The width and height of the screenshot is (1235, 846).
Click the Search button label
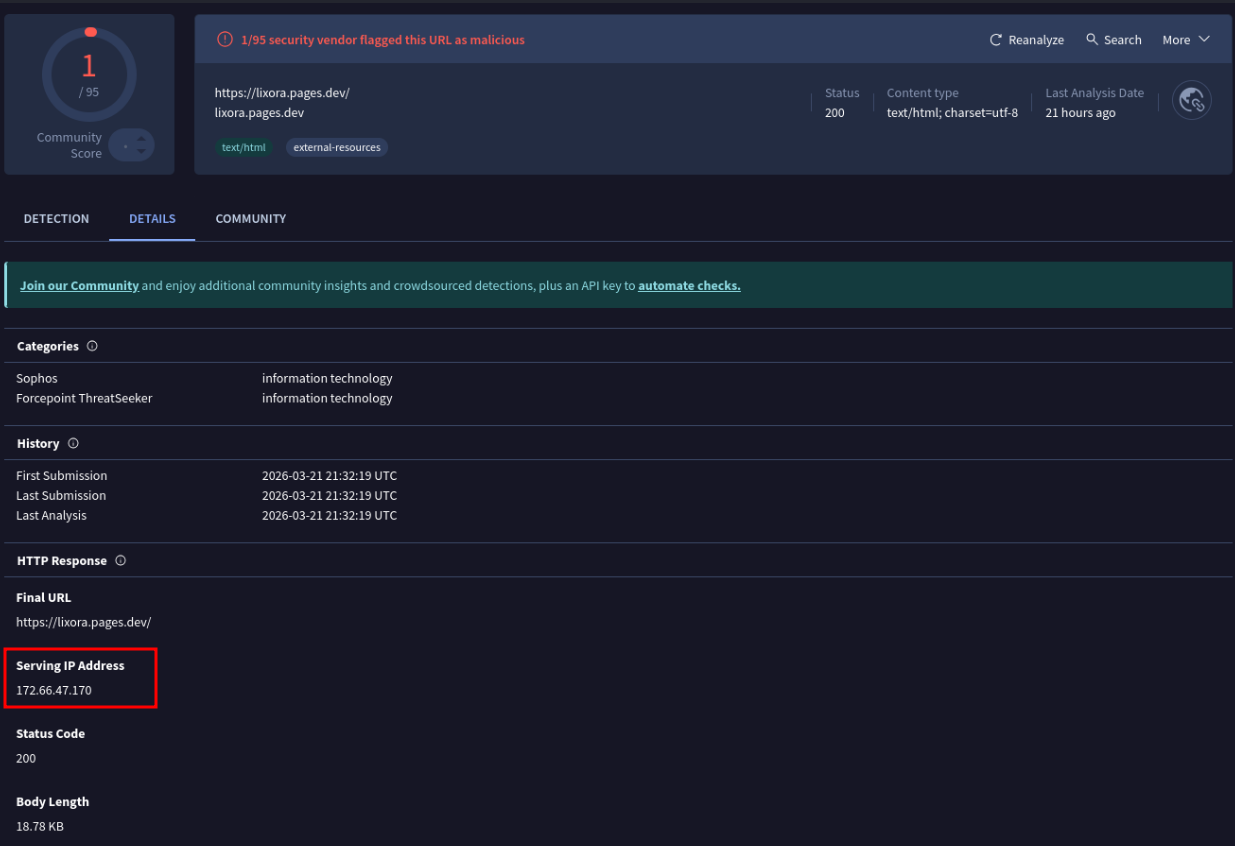(x=1122, y=40)
